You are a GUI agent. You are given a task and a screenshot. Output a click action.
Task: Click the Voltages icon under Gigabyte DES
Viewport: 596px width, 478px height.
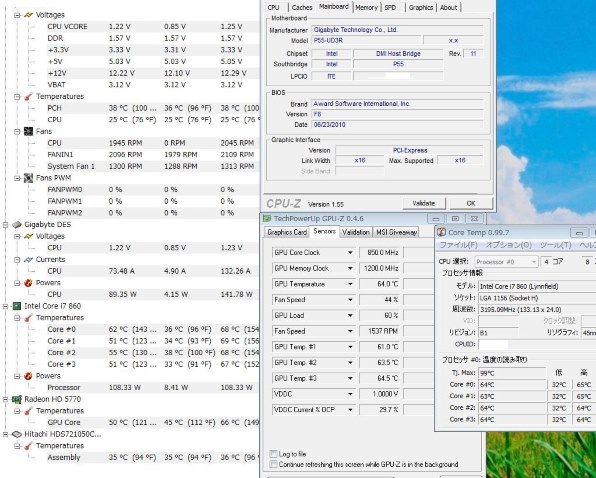(28, 236)
